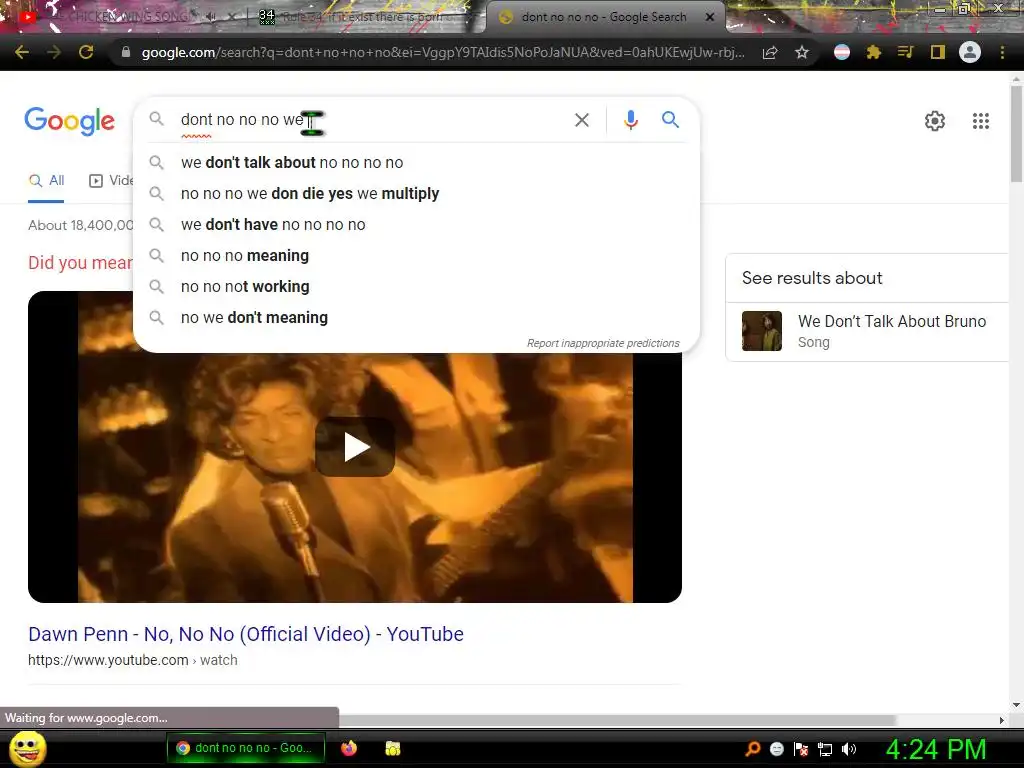This screenshot has width=1024, height=768.
Task: Reload the page with the refresh icon
Action: (86, 52)
